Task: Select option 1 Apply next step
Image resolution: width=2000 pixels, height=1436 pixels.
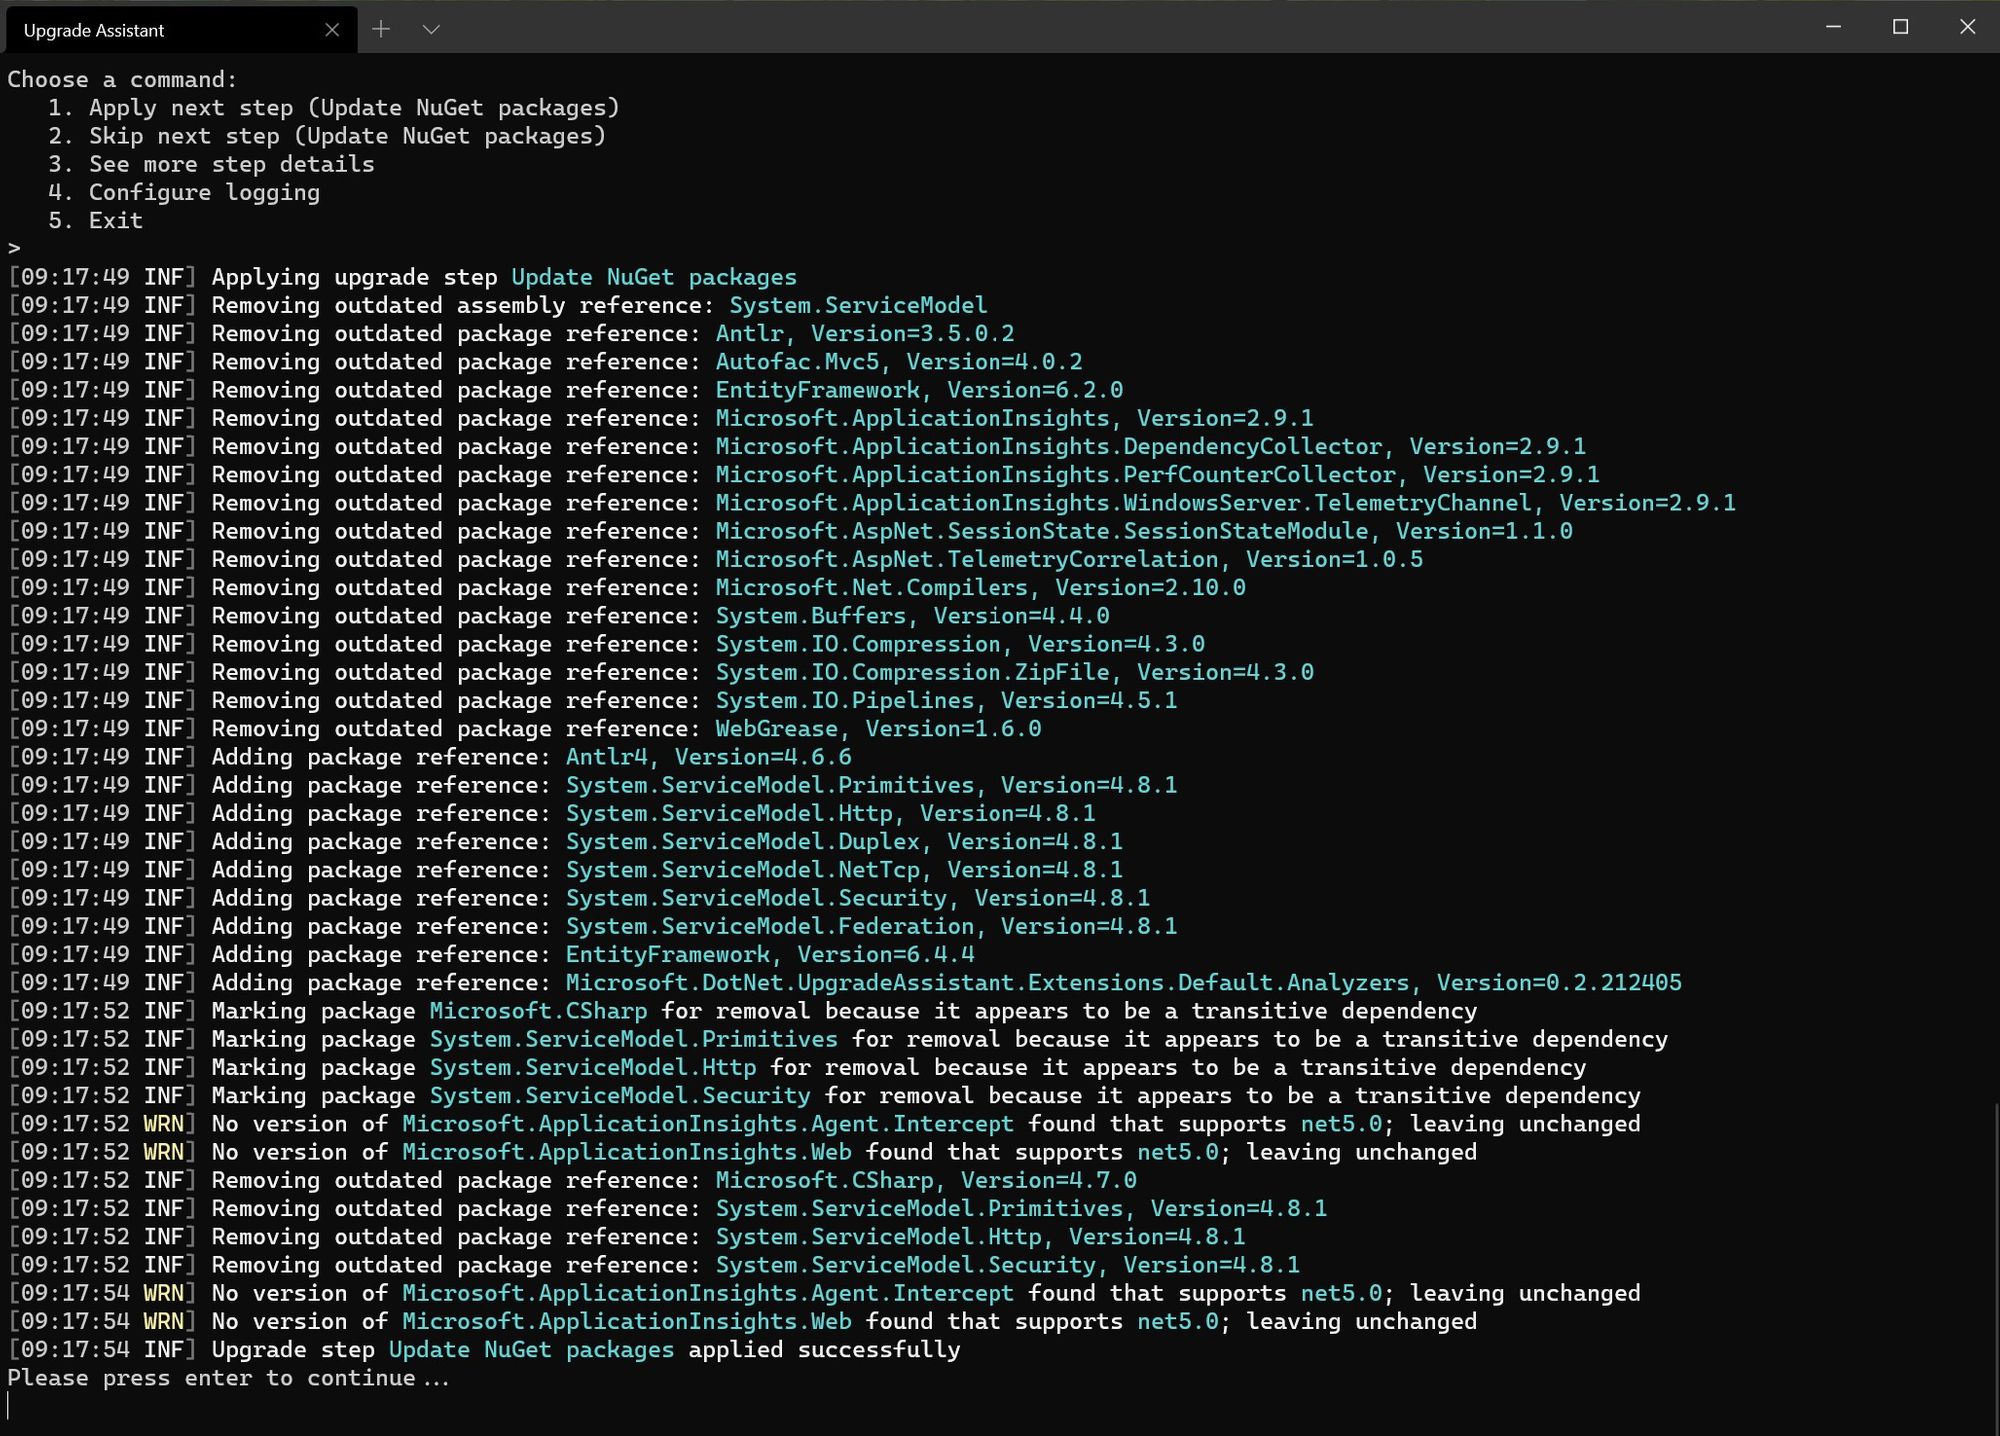Action: 335,107
